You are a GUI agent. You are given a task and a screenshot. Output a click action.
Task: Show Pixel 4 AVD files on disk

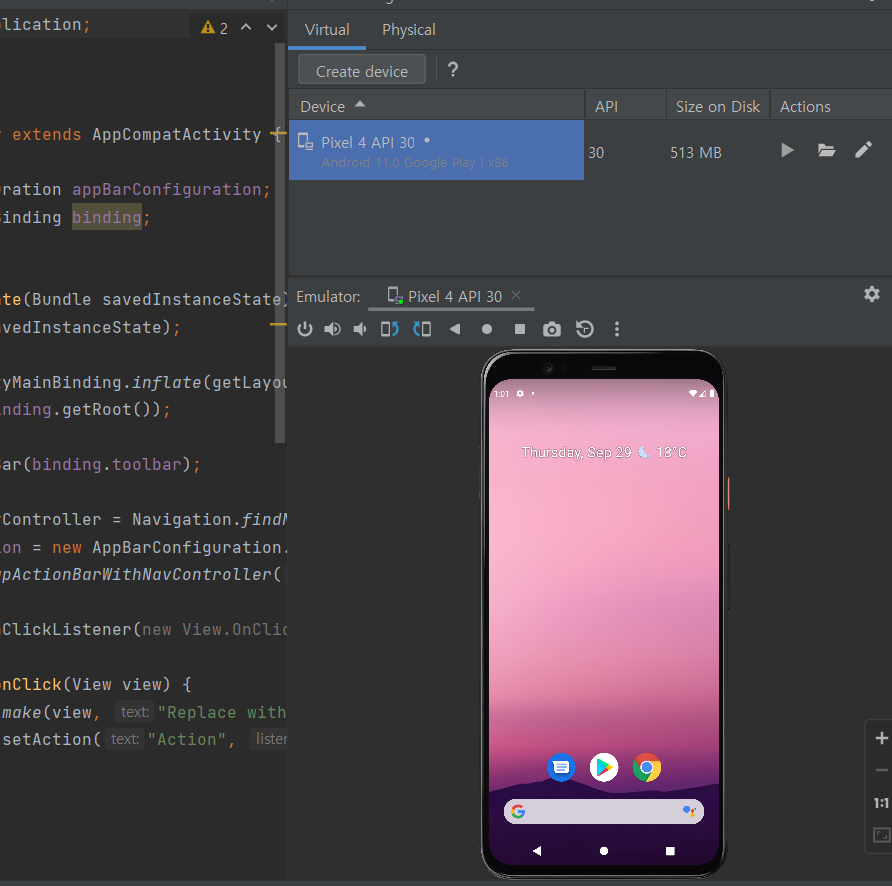point(826,150)
